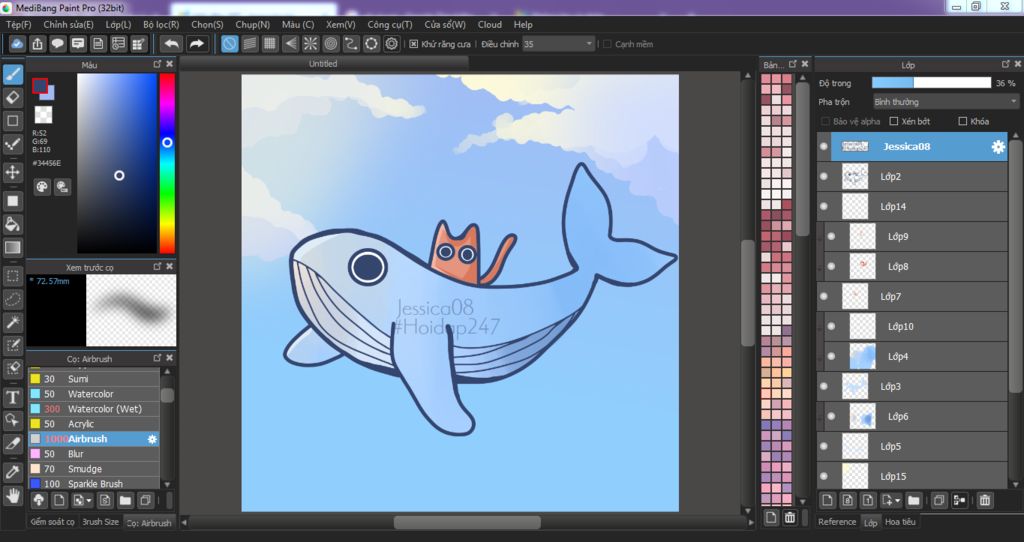The image size is (1024, 542).
Task: Enable the concentric circle snap guide
Action: click(x=330, y=44)
